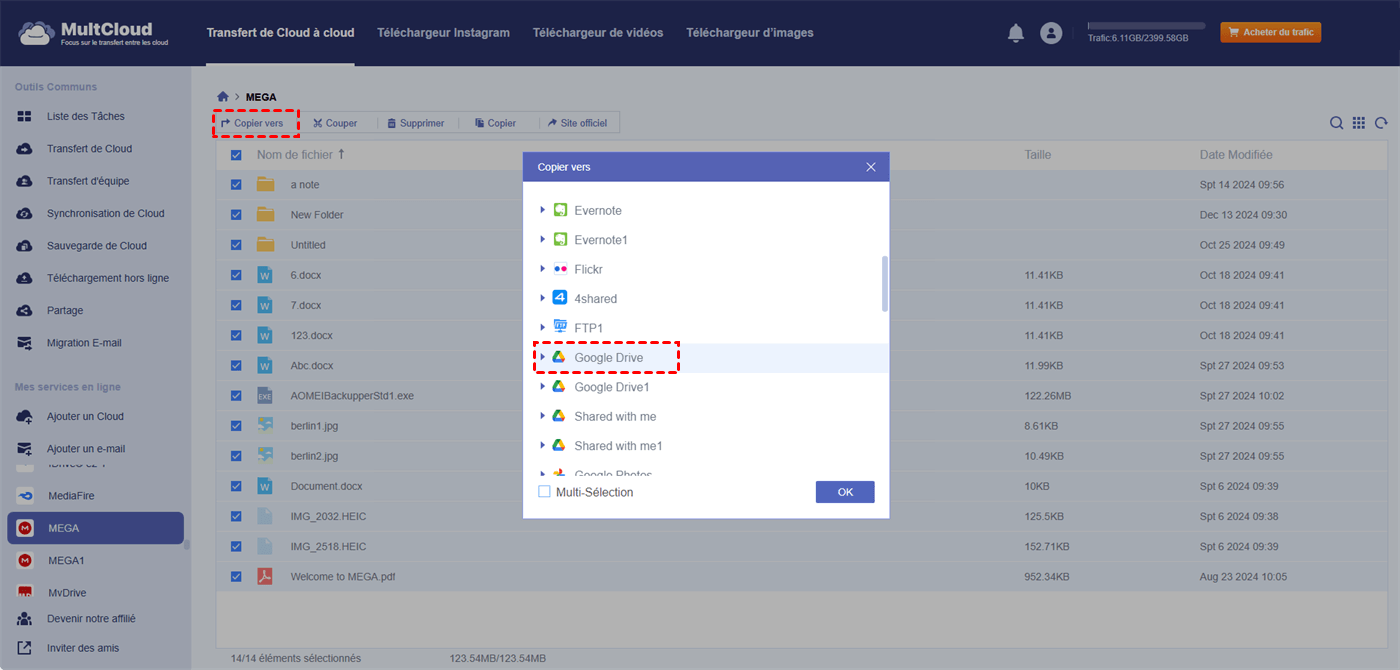The height and width of the screenshot is (670, 1400).
Task: Click the refresh icon
Action: (1381, 123)
